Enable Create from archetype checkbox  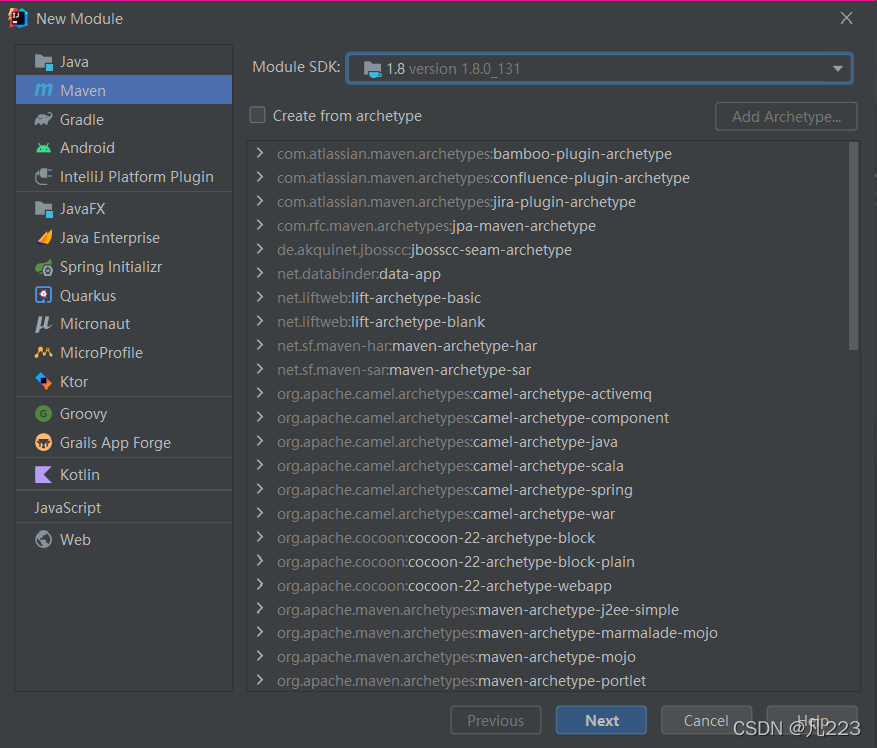click(x=257, y=115)
